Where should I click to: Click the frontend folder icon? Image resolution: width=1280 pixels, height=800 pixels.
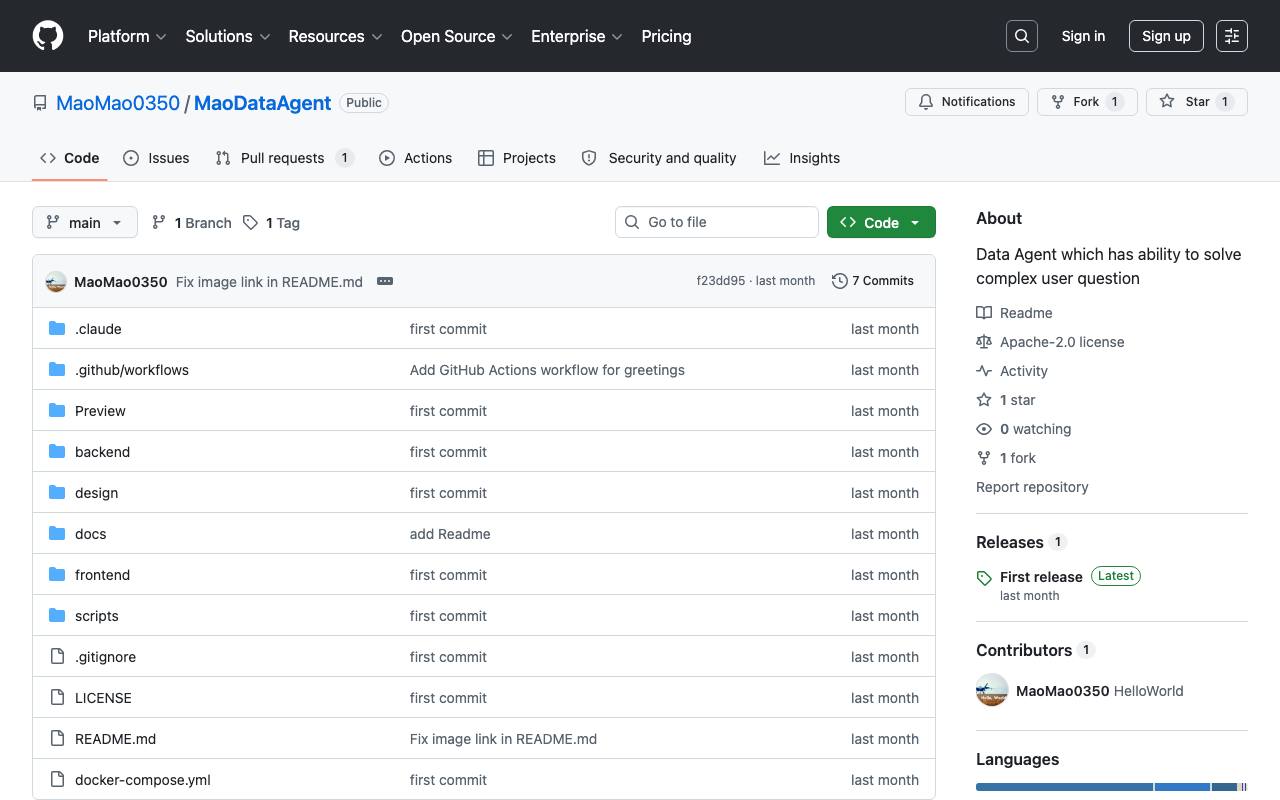click(x=57, y=574)
